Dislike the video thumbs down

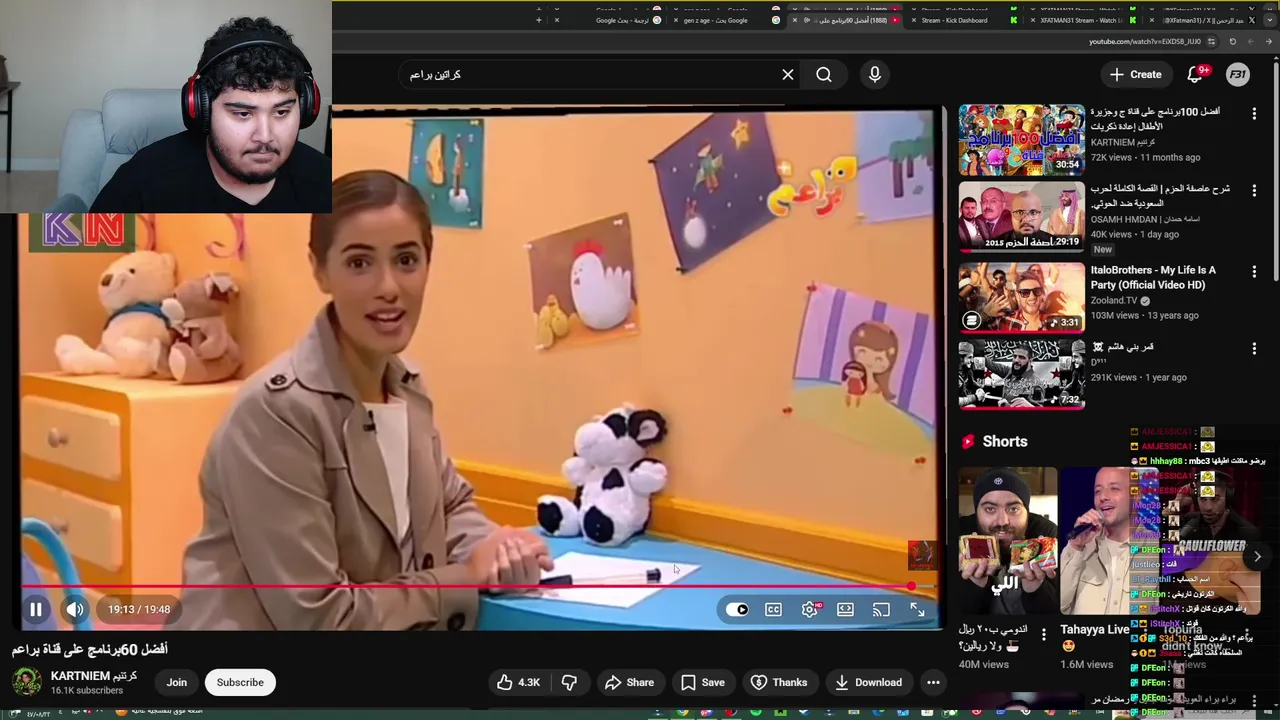point(569,682)
